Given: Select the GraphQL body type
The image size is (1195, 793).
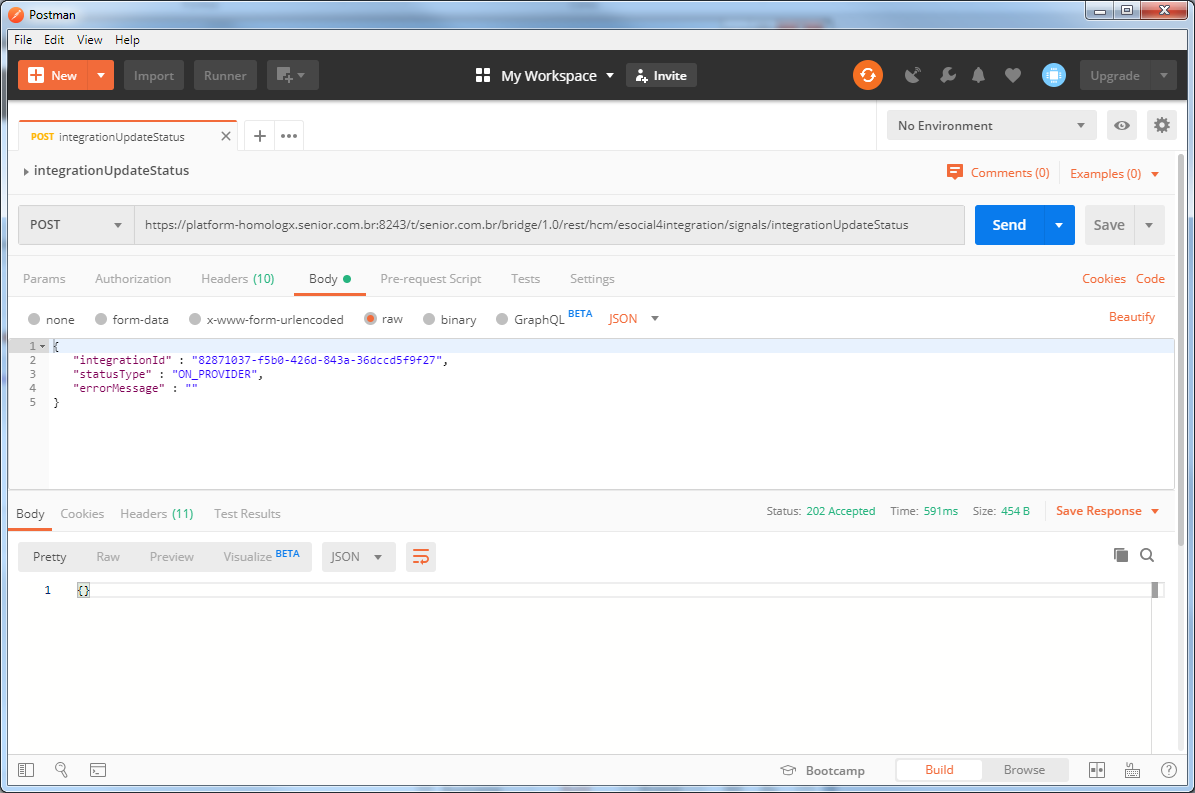Looking at the screenshot, I should coord(502,319).
